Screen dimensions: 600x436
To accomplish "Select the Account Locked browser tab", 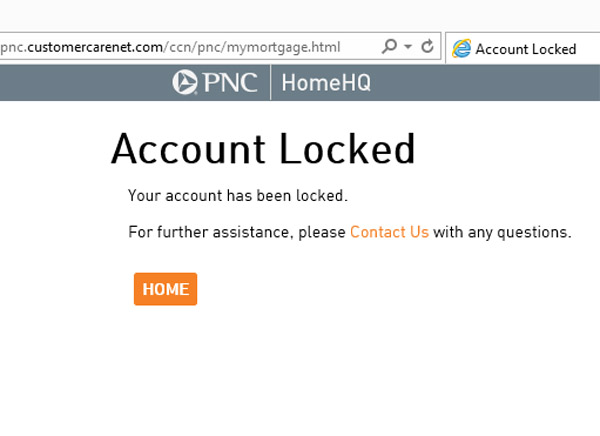I will [x=523, y=49].
